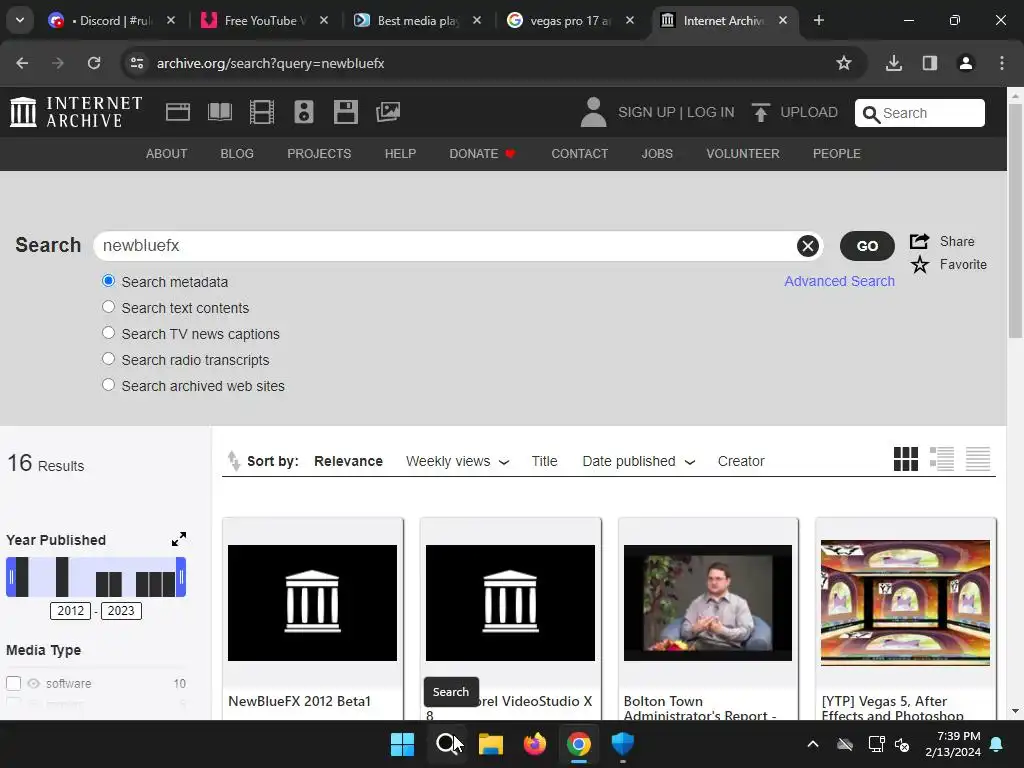1024x768 pixels.
Task: Open File Explorer from taskbar
Action: (x=490, y=744)
